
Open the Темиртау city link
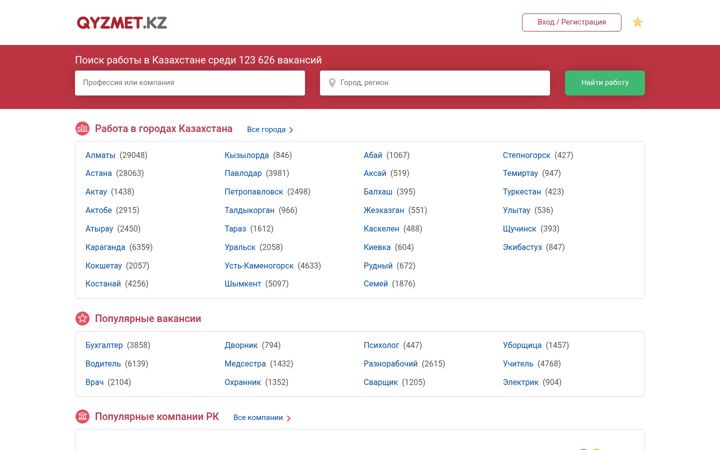click(520, 173)
